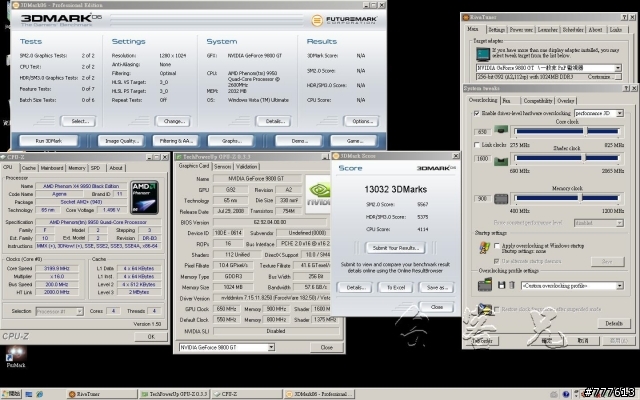Click the core clock value field showing 650
Viewport: 640px width, 400px height.
click(x=482, y=132)
